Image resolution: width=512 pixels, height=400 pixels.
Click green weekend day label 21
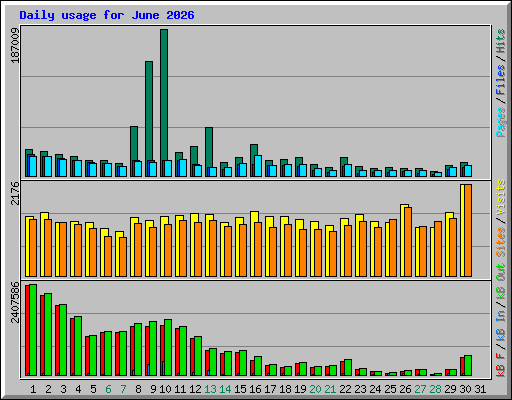click(x=330, y=389)
